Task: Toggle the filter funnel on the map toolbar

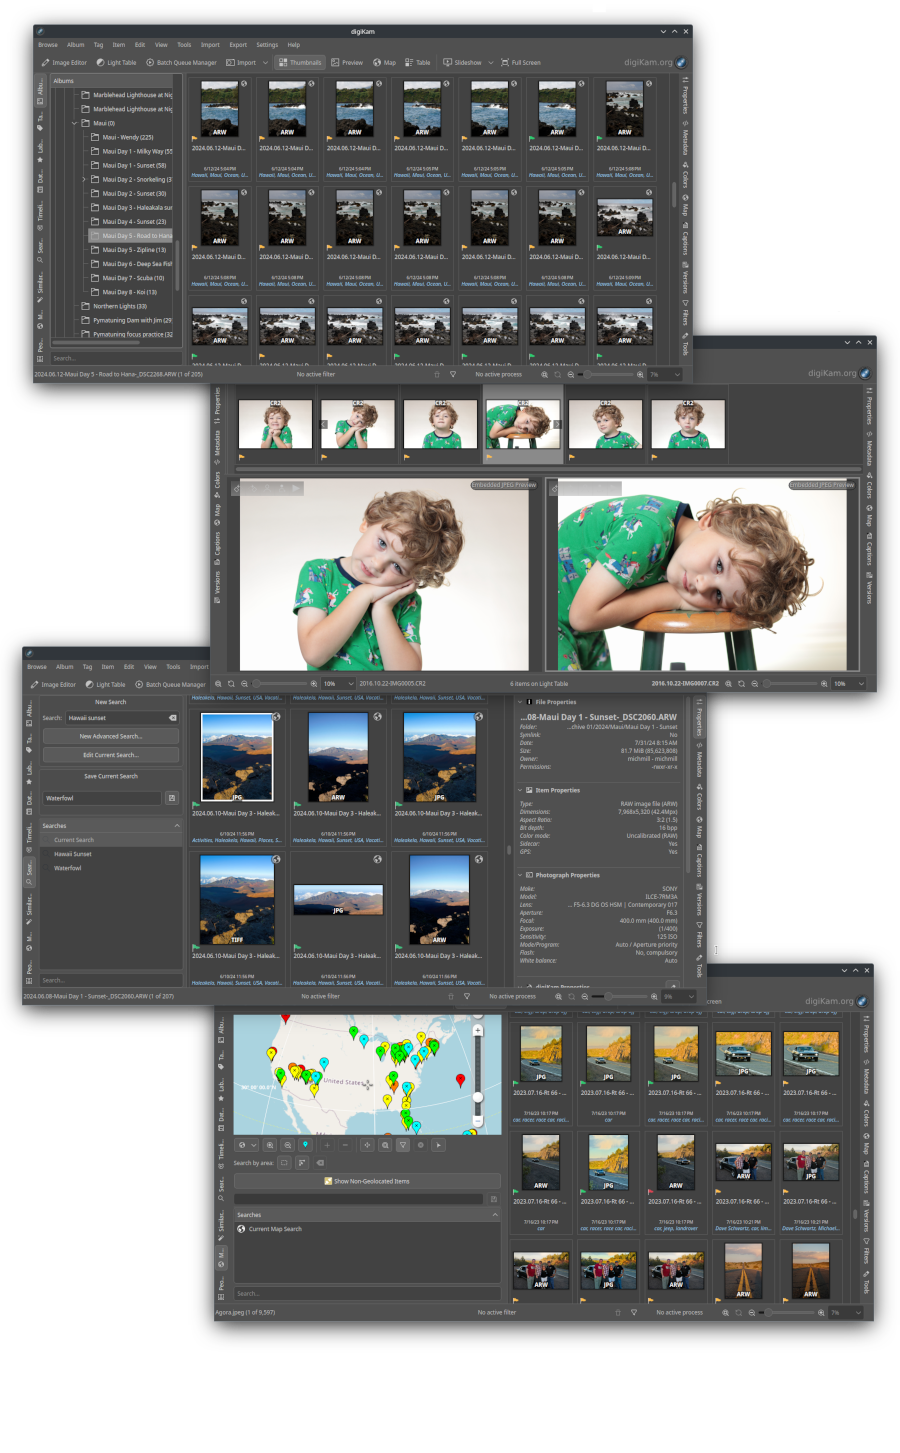Action: click(403, 1145)
